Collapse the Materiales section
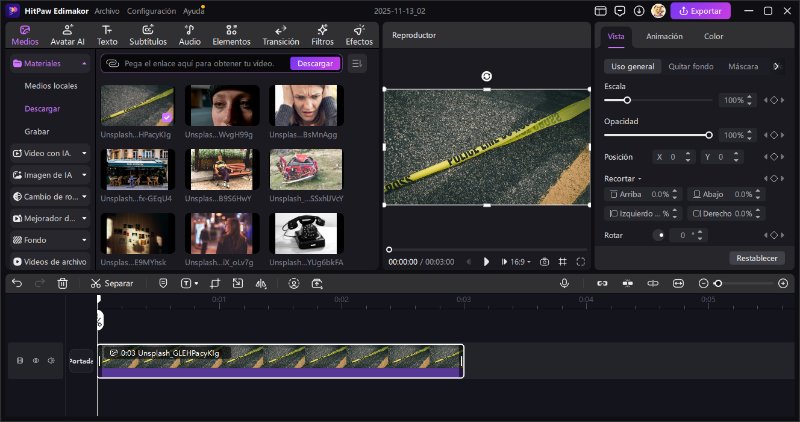 (x=84, y=63)
